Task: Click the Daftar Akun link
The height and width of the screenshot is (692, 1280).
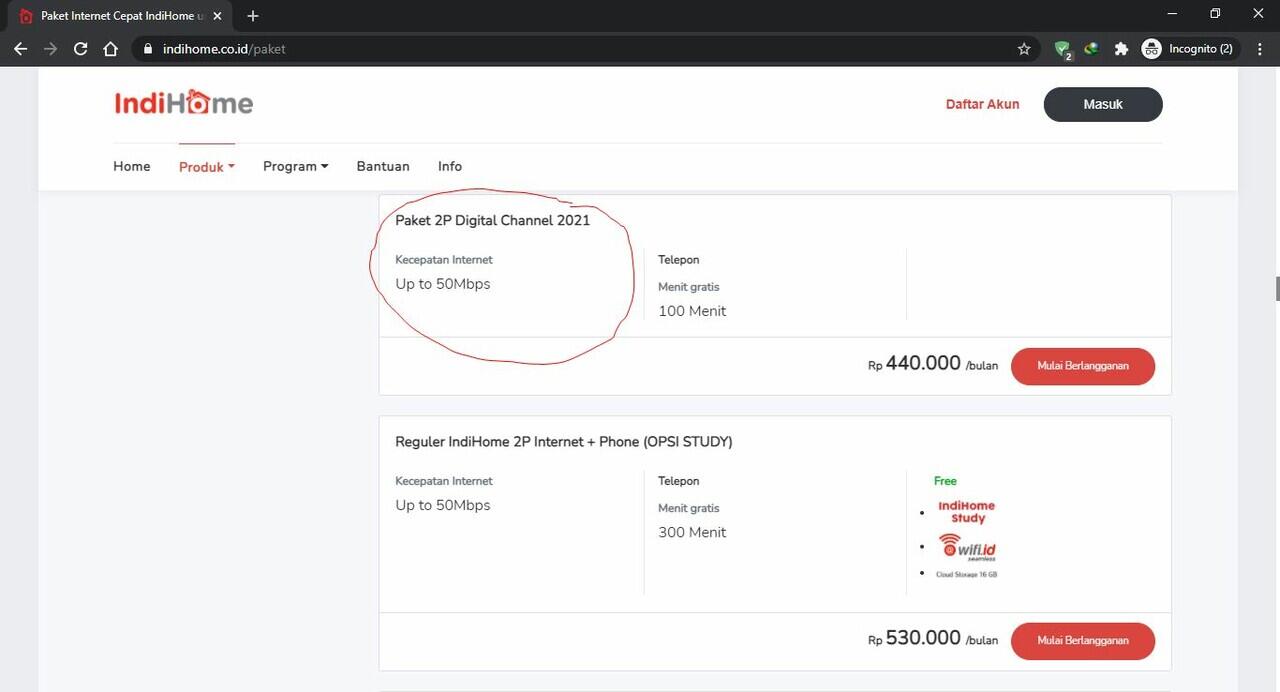Action: pyautogui.click(x=983, y=104)
